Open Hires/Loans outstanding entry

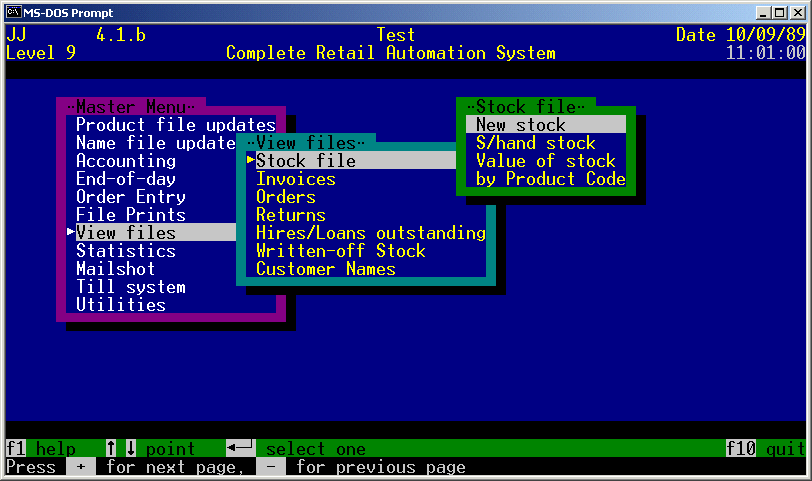coord(370,233)
